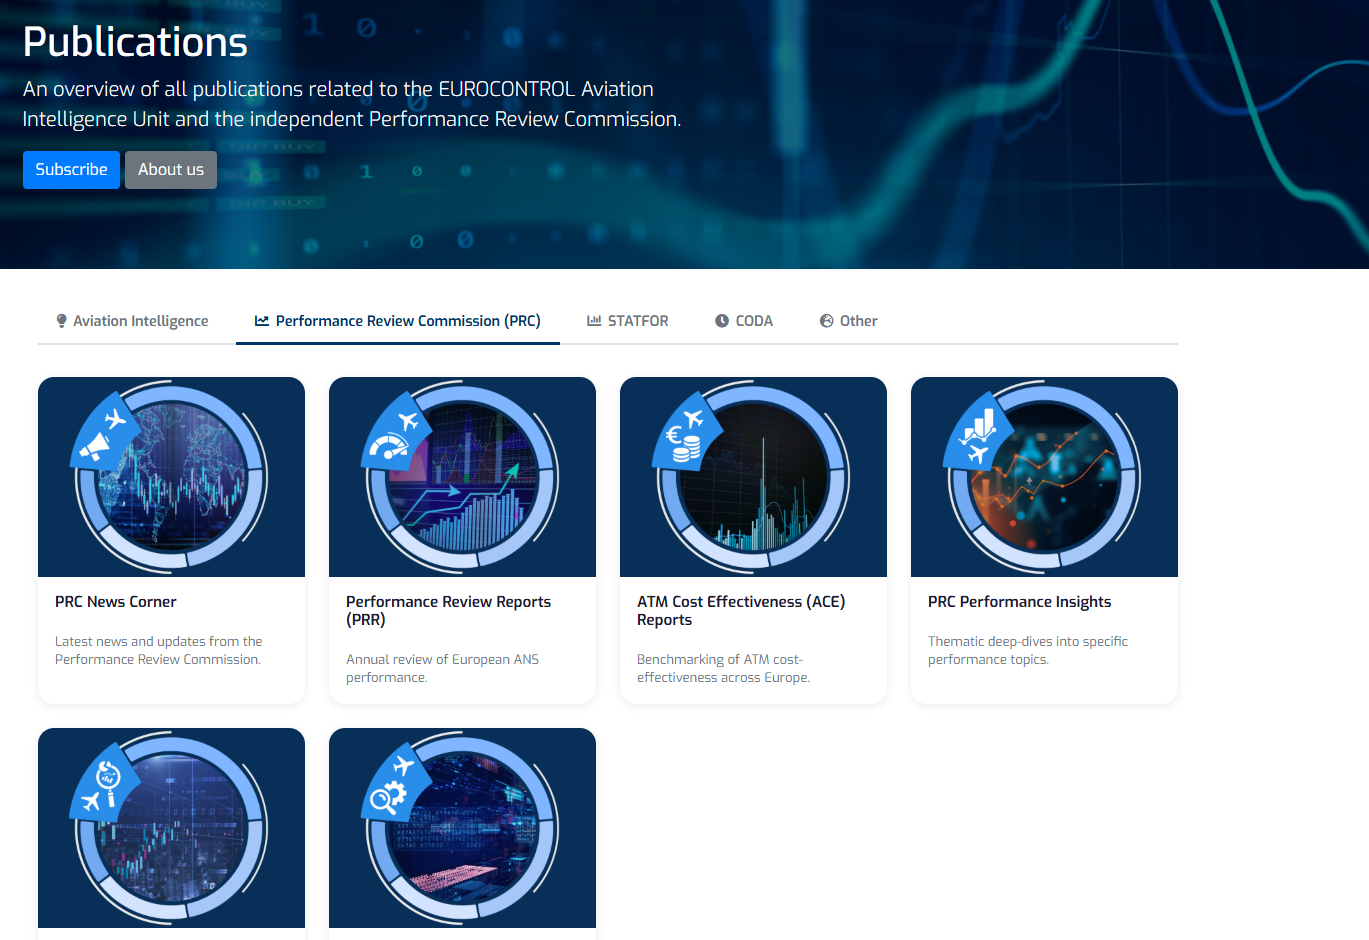Click the About us button
Screen dimensions: 1369x940
[x=171, y=170]
